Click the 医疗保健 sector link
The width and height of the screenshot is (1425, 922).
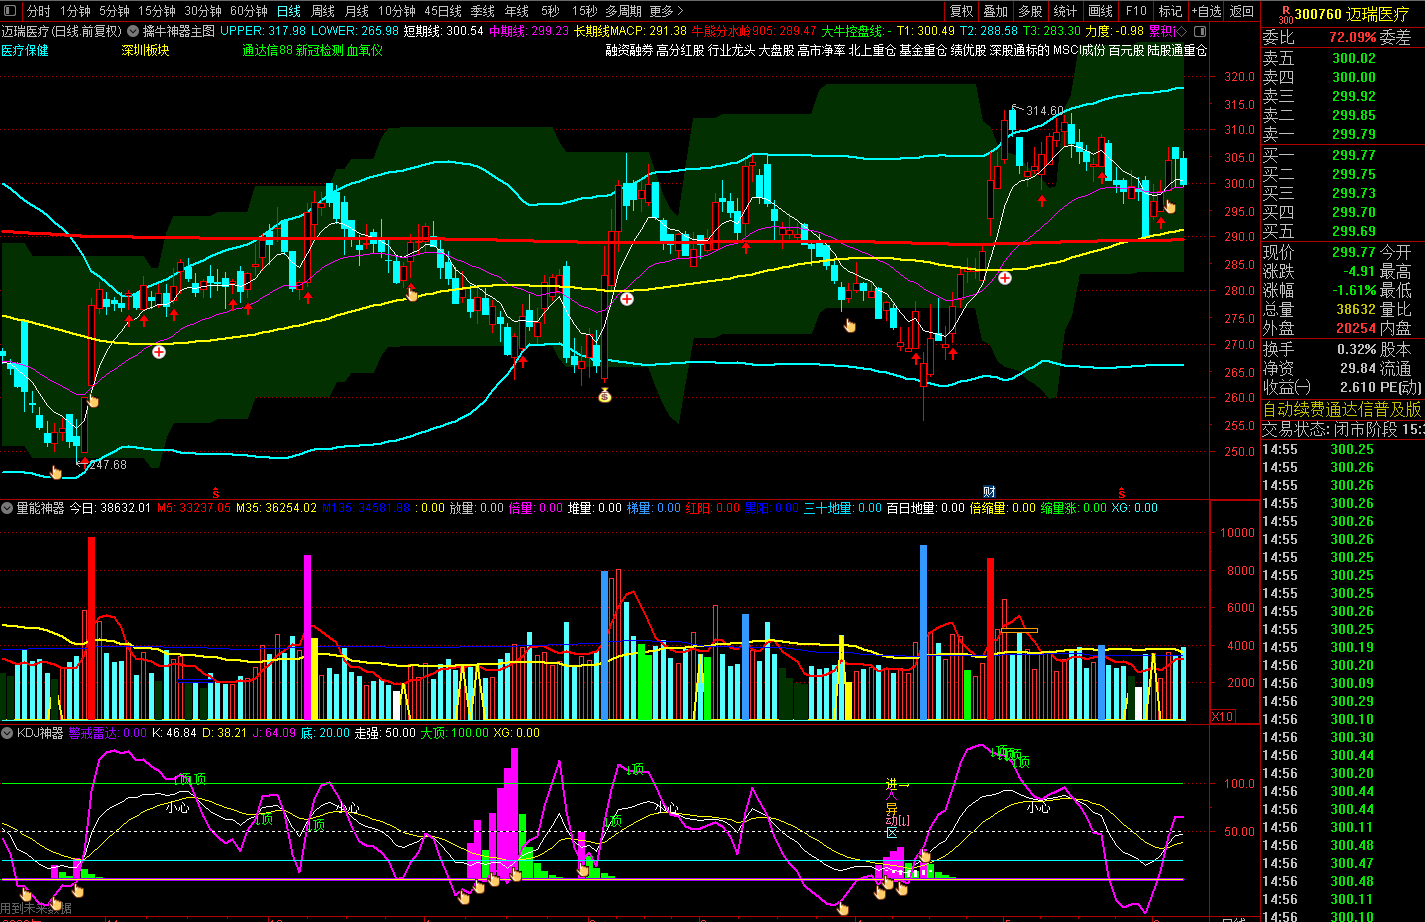pos(25,50)
